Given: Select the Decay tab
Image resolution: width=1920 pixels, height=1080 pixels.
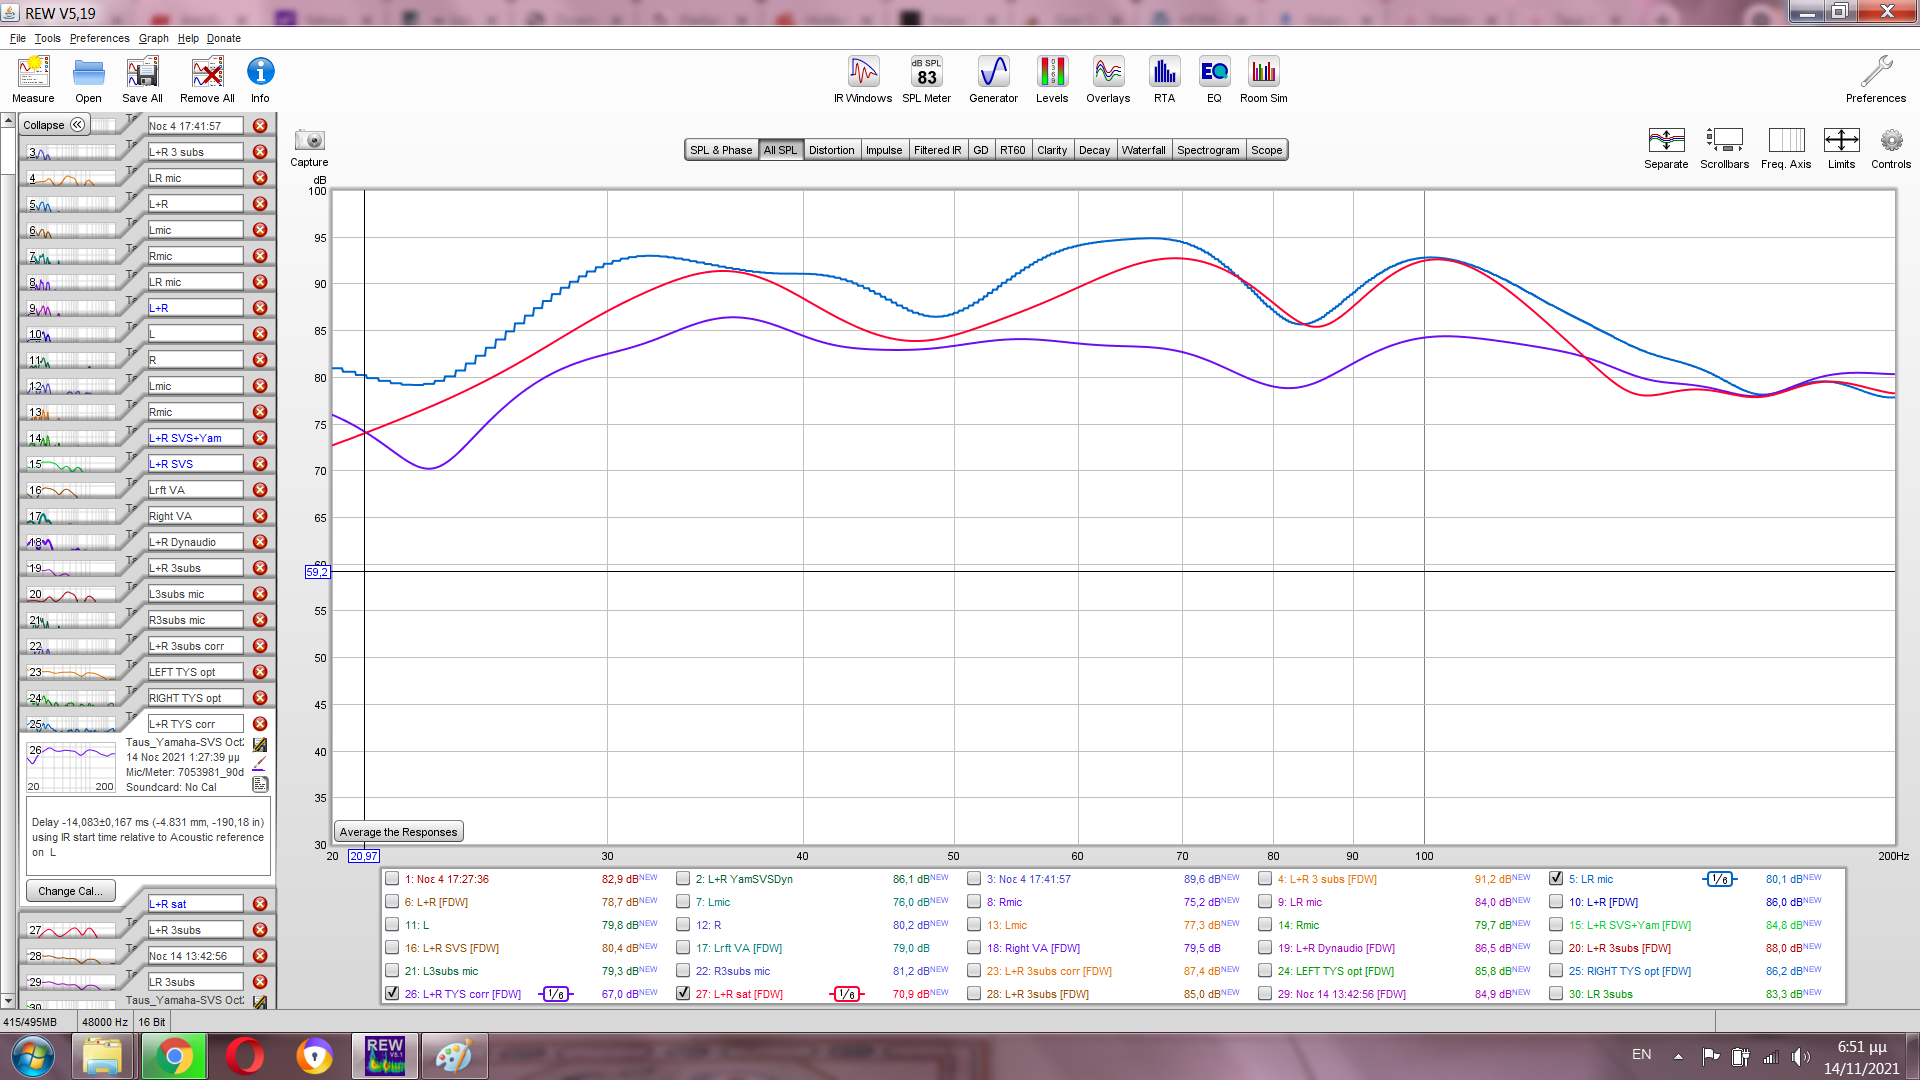Looking at the screenshot, I should click(x=1094, y=150).
